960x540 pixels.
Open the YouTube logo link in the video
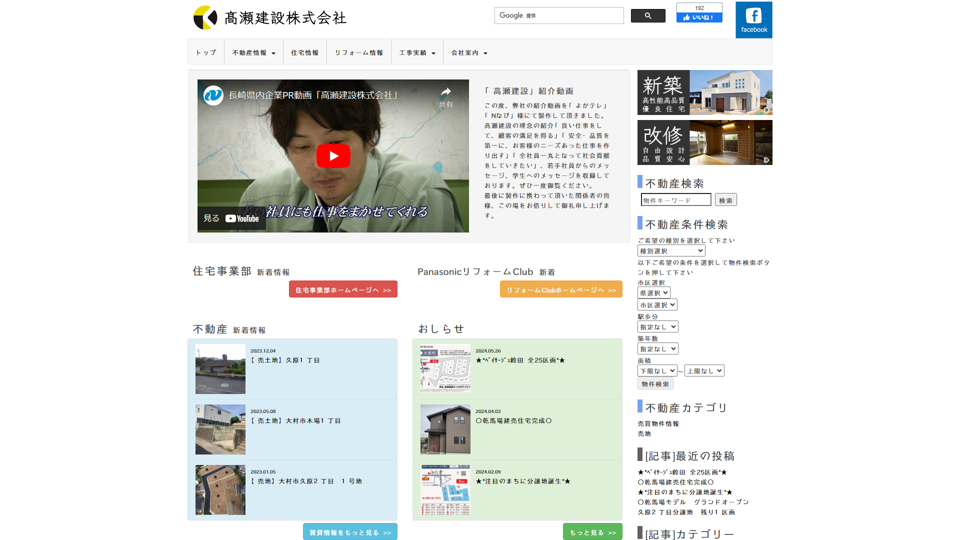tap(242, 218)
